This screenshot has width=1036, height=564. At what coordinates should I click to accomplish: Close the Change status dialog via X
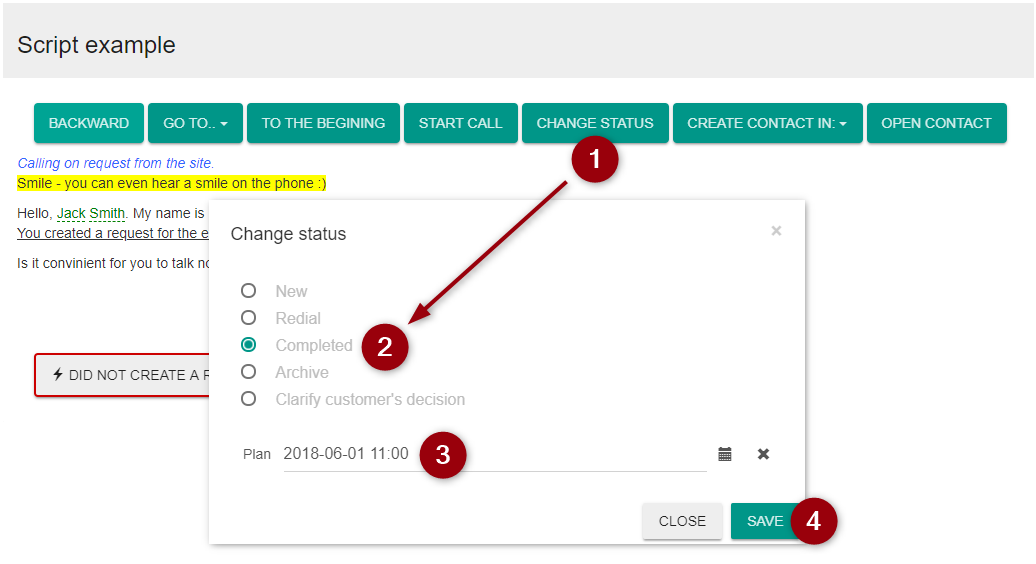[x=776, y=231]
